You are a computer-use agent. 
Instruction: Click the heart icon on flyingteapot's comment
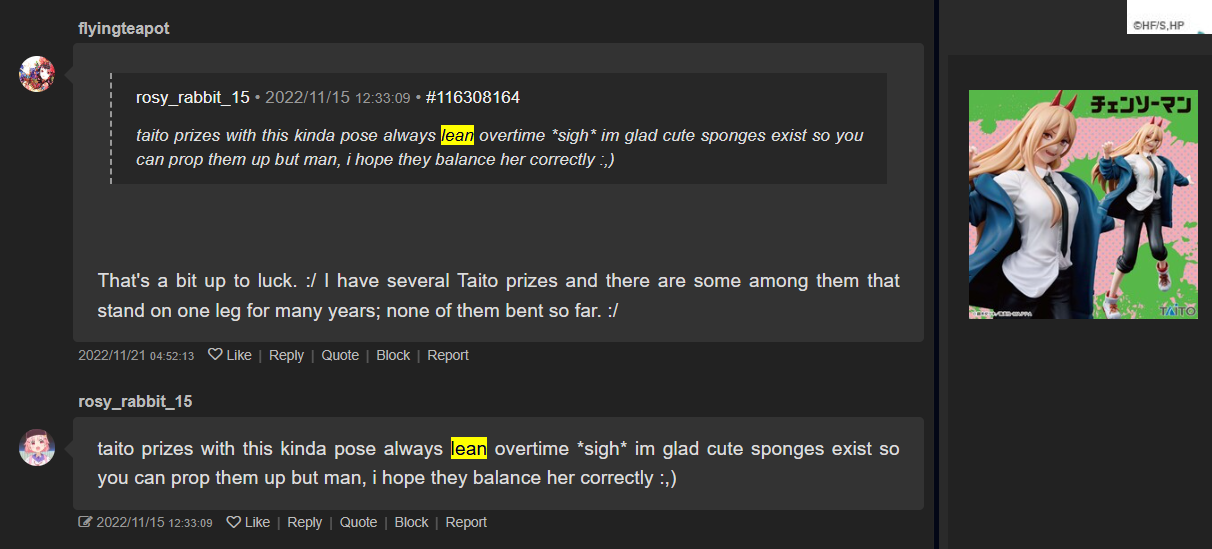coord(214,355)
